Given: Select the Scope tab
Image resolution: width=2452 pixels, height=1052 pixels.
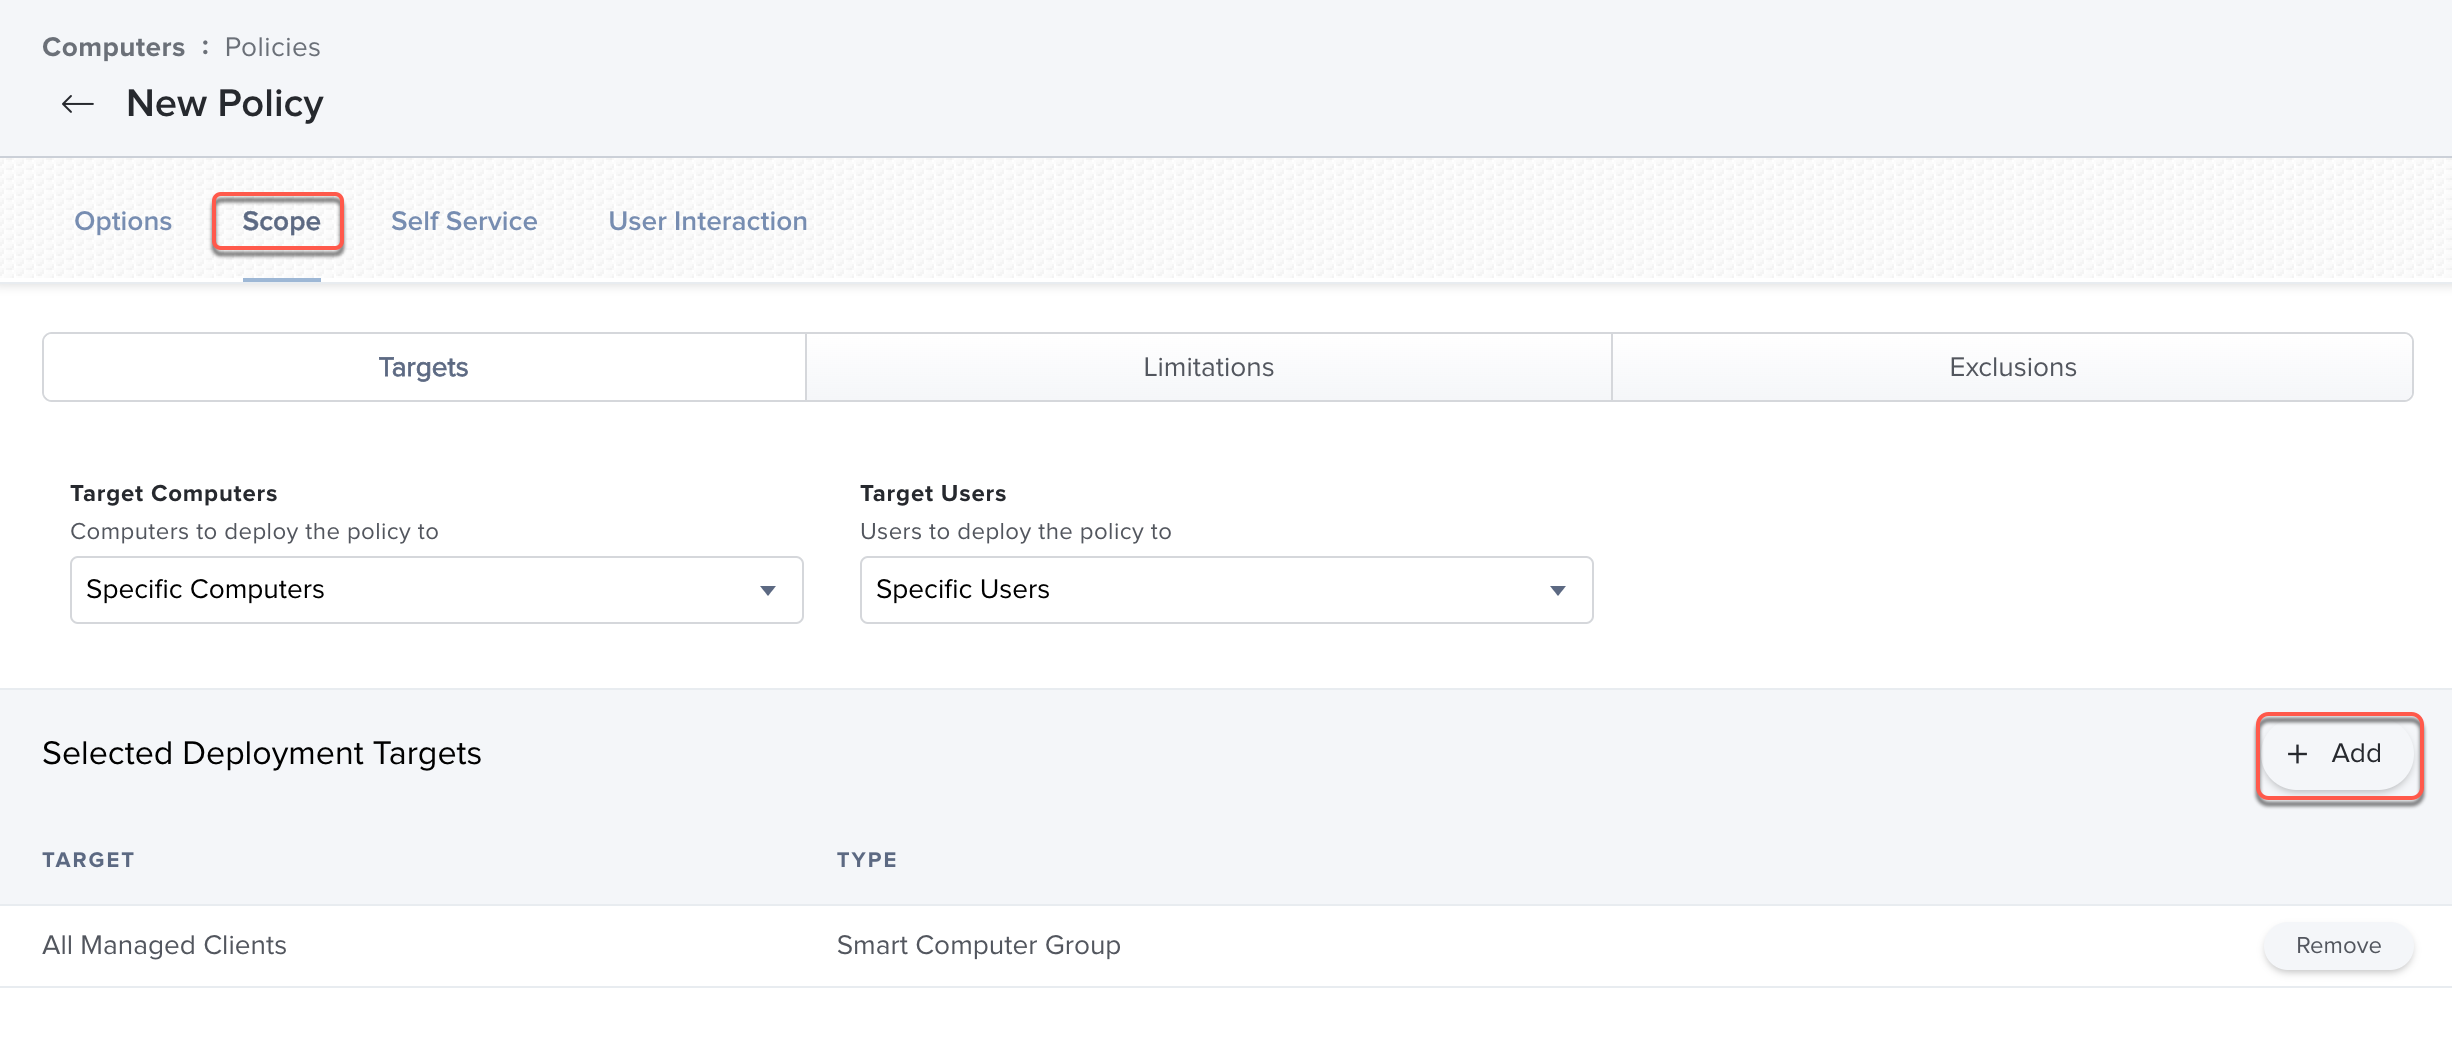Looking at the screenshot, I should point(281,221).
